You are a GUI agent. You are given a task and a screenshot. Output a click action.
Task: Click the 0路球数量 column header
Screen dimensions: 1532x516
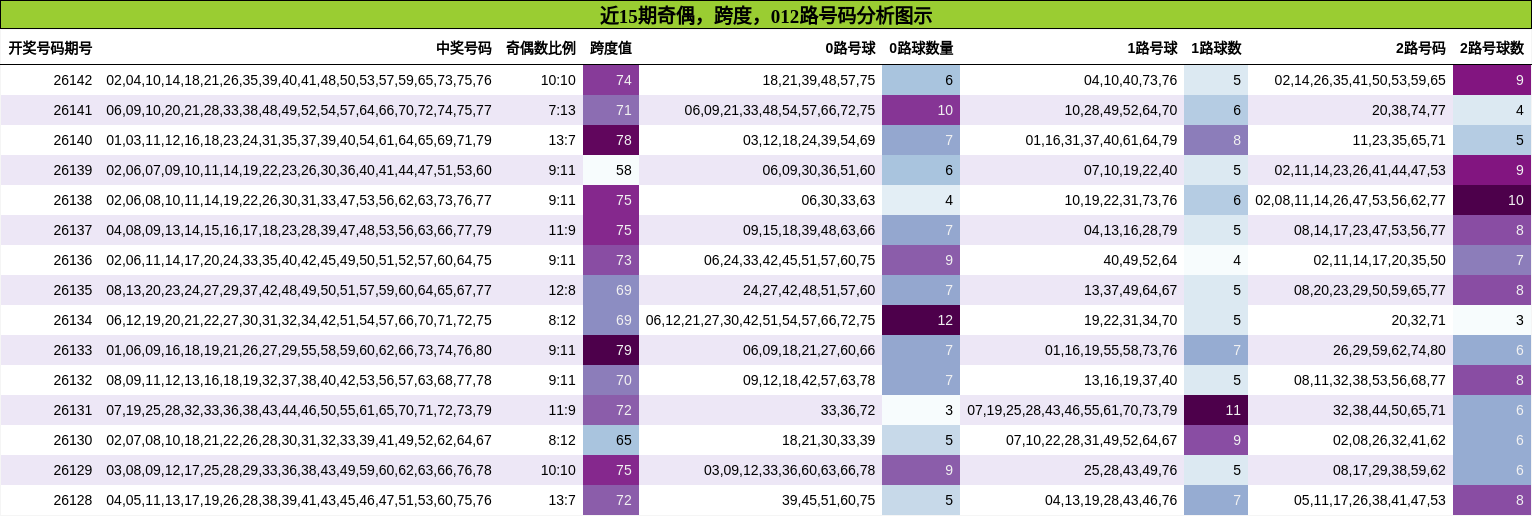[921, 48]
